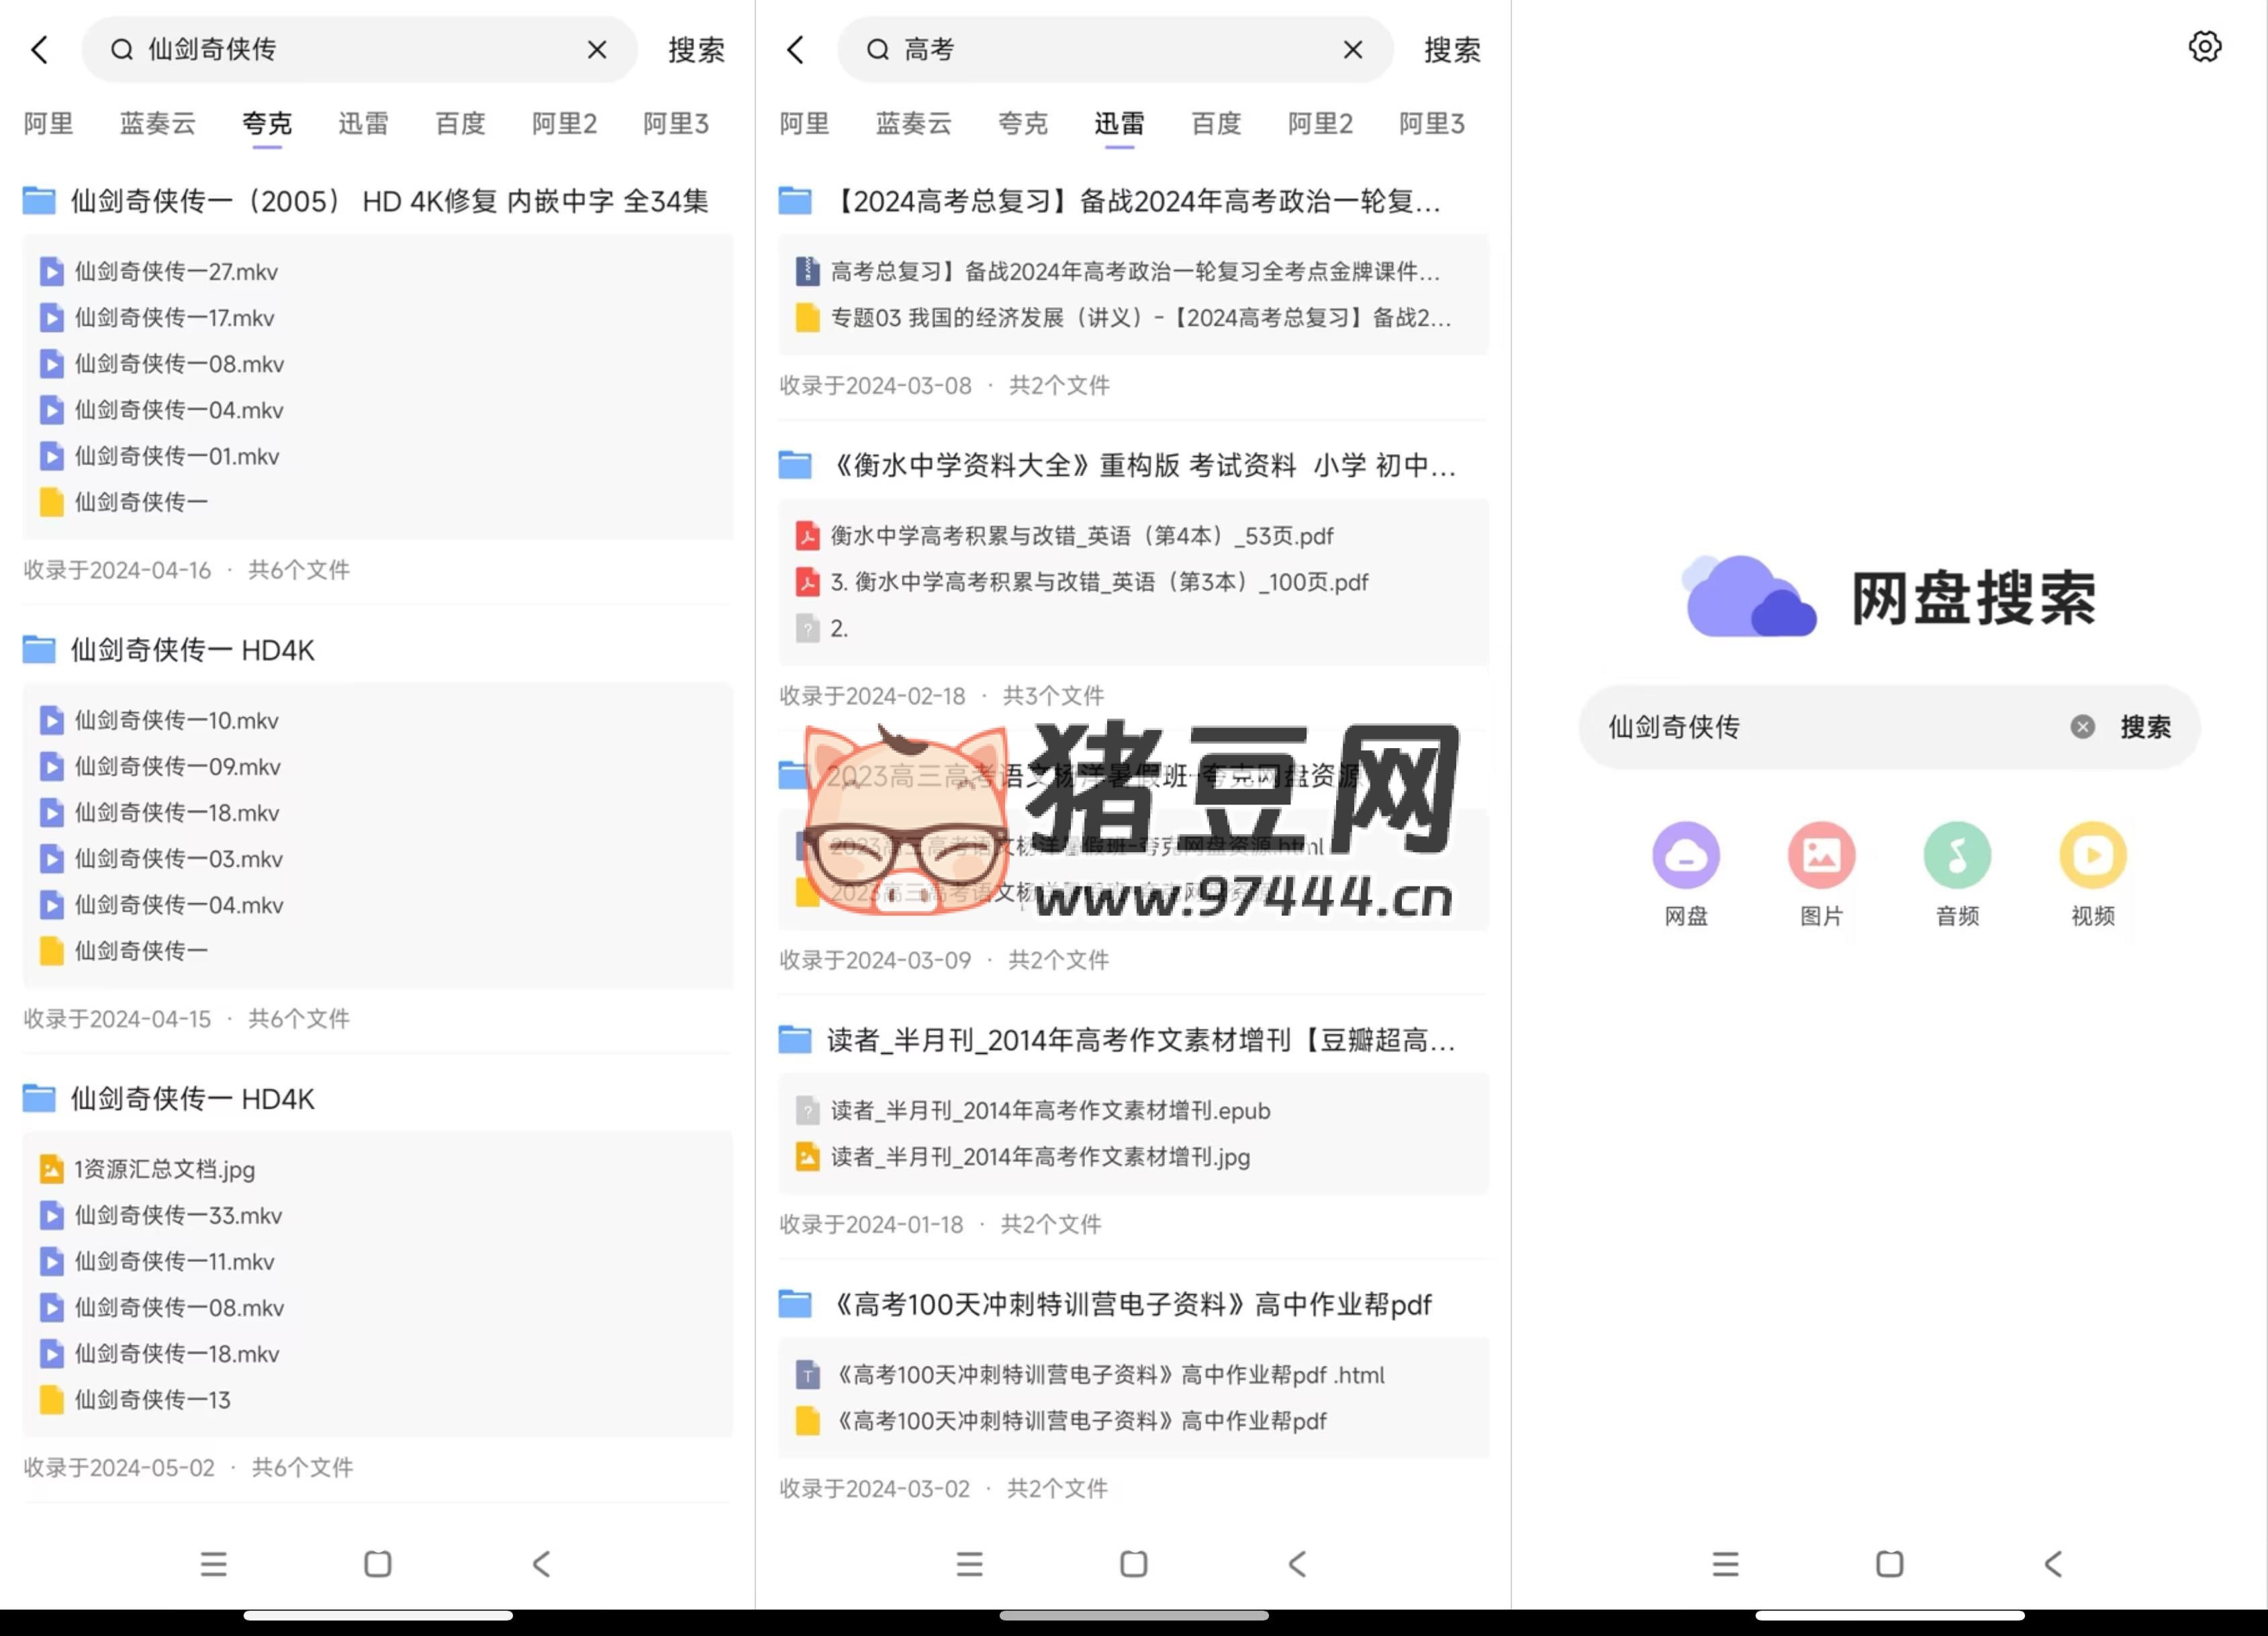
Task: Select file 仙剑奇侠传一01.mkv
Action: click(x=178, y=456)
